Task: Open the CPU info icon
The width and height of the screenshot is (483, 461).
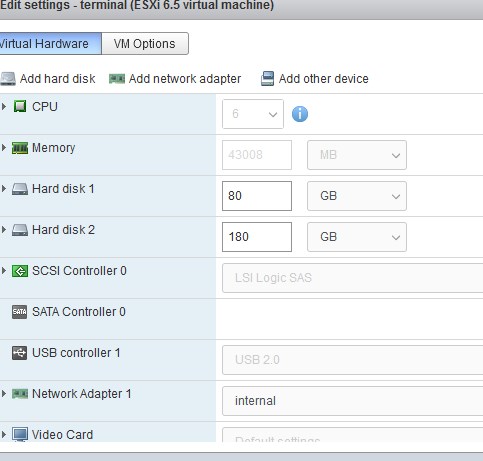Action: pos(300,114)
